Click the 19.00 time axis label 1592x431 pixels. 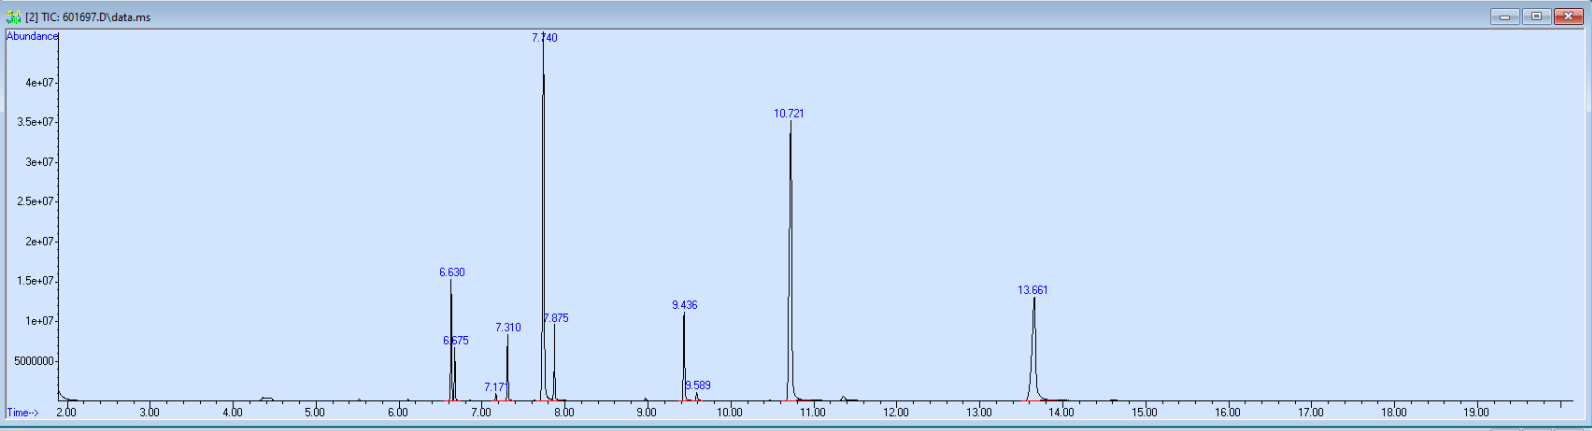pyautogui.click(x=1477, y=413)
